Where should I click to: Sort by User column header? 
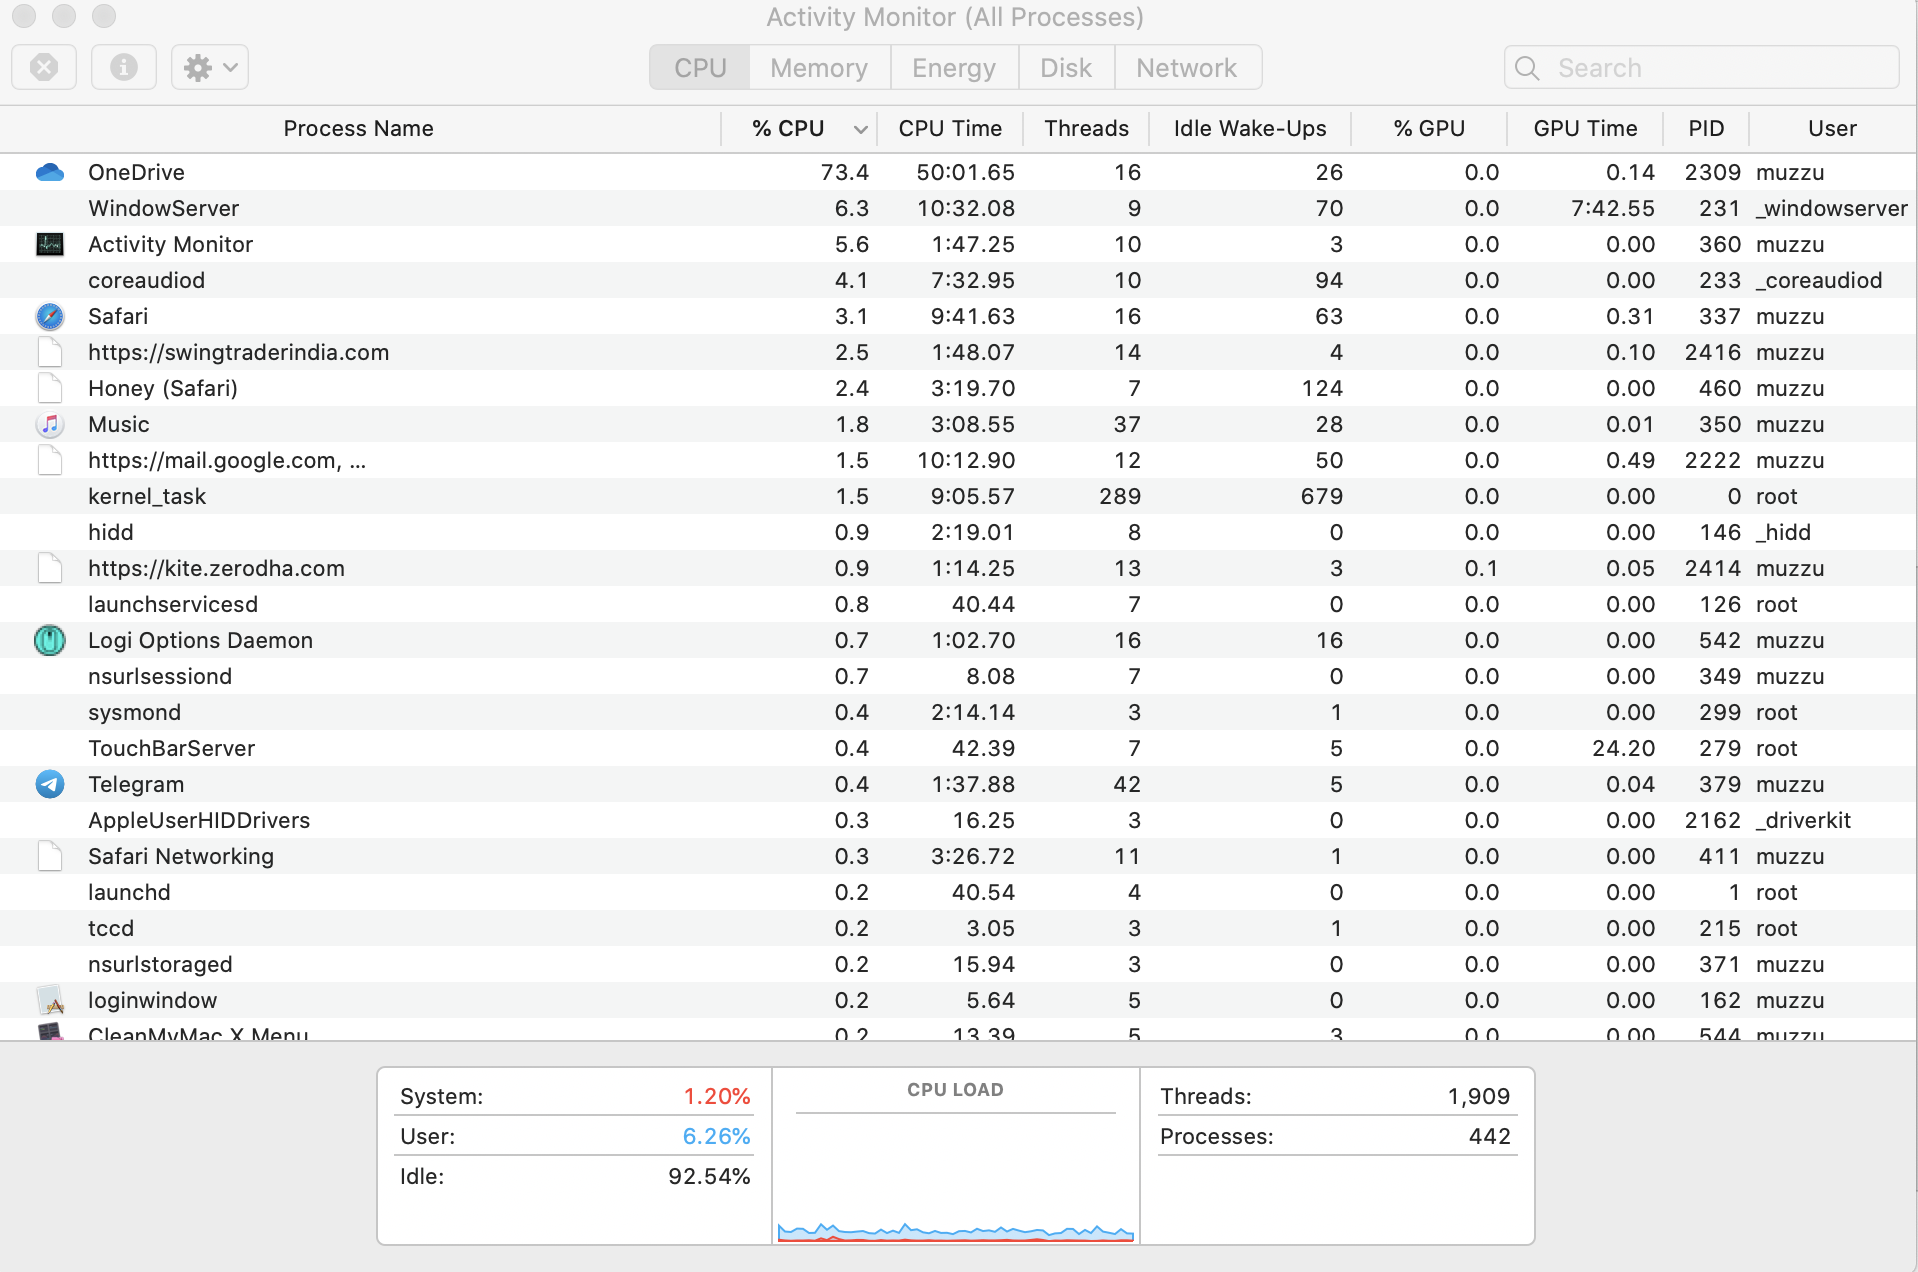(x=1832, y=129)
